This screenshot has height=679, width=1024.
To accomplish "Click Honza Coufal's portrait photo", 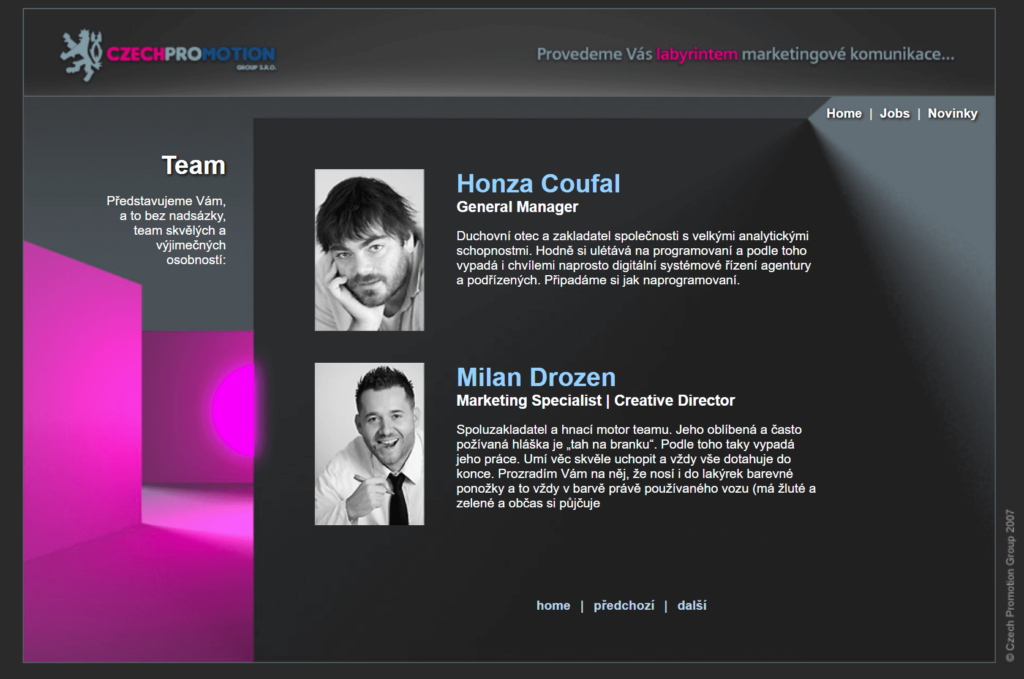I will pos(370,250).
